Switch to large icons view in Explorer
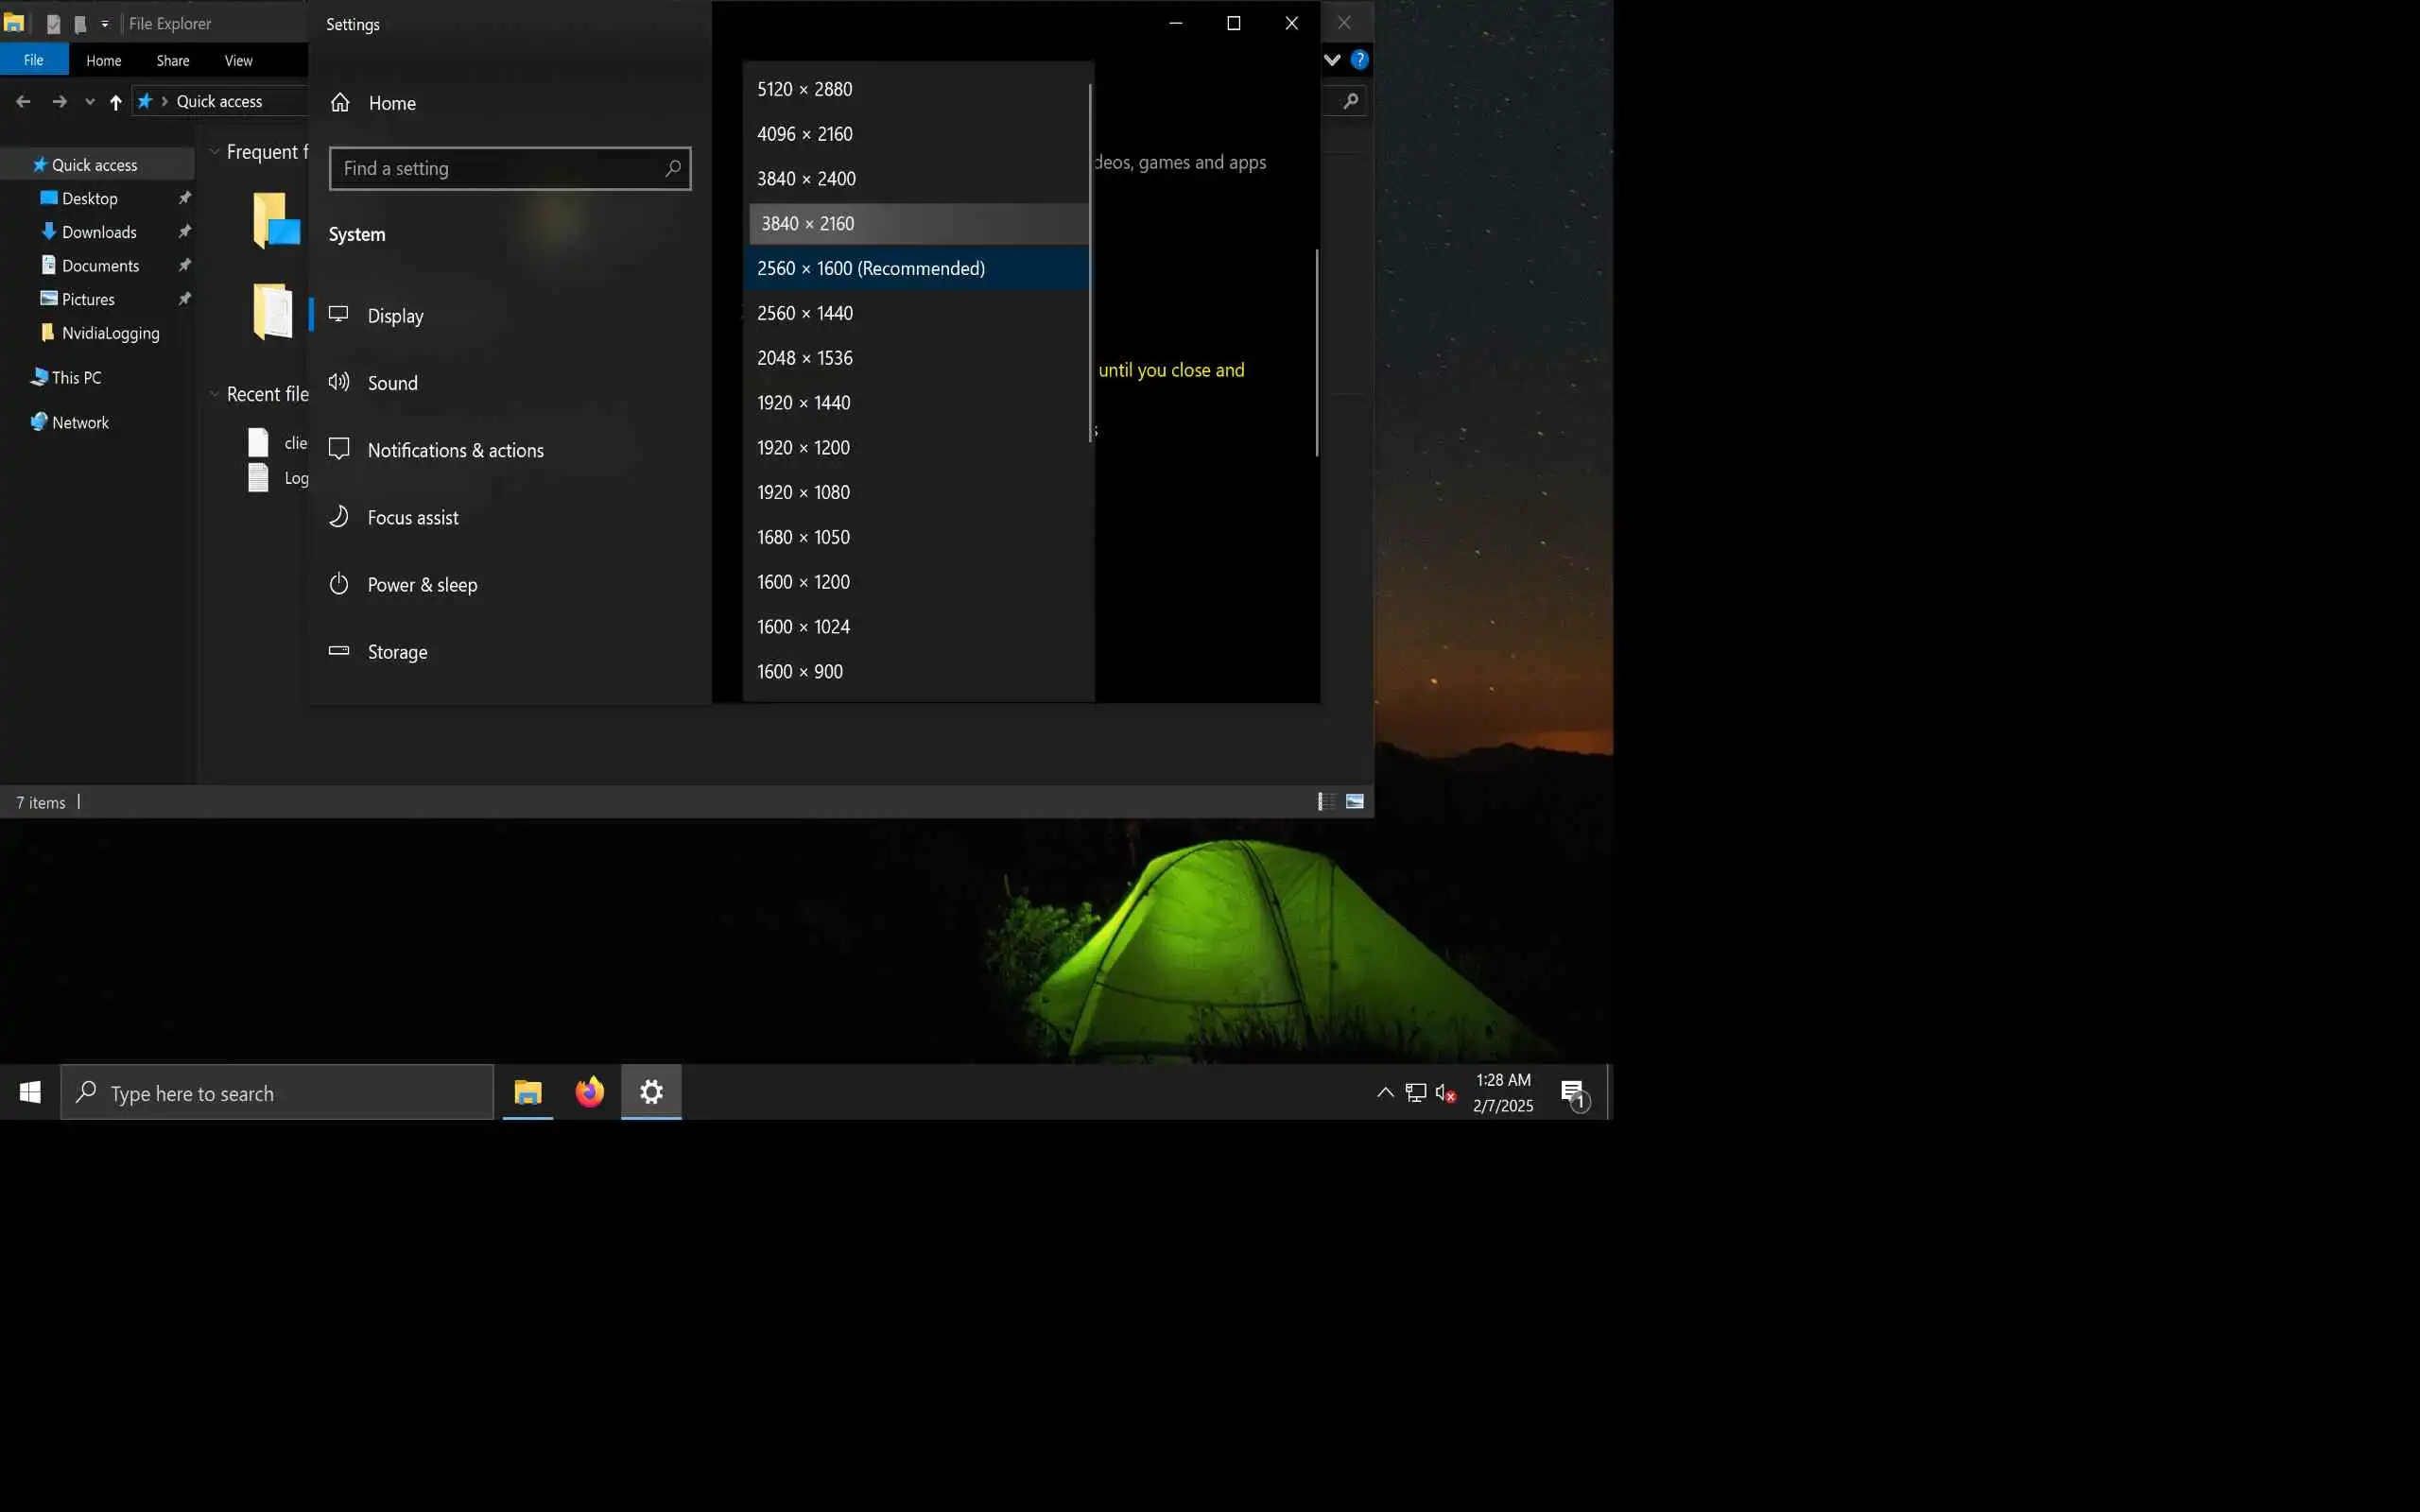Image resolution: width=2420 pixels, height=1512 pixels. [1355, 802]
